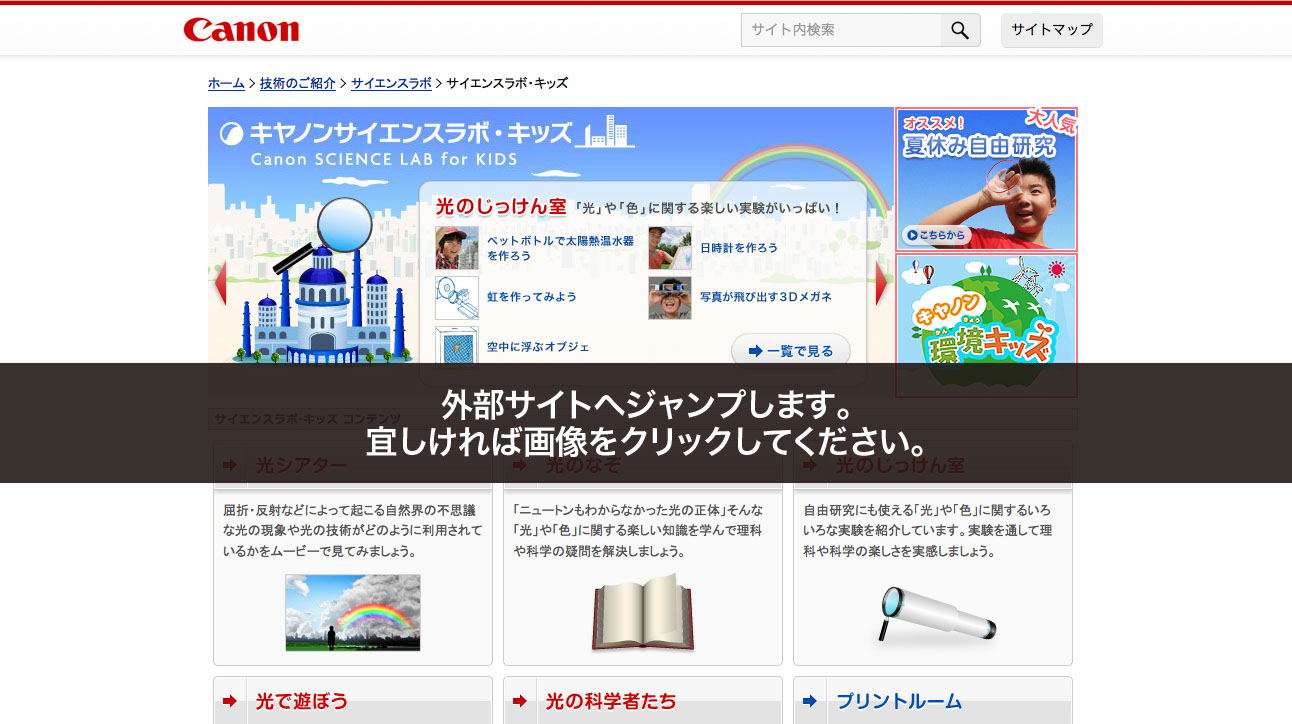
Task: Click the 一覧で見る button
Action: (791, 351)
